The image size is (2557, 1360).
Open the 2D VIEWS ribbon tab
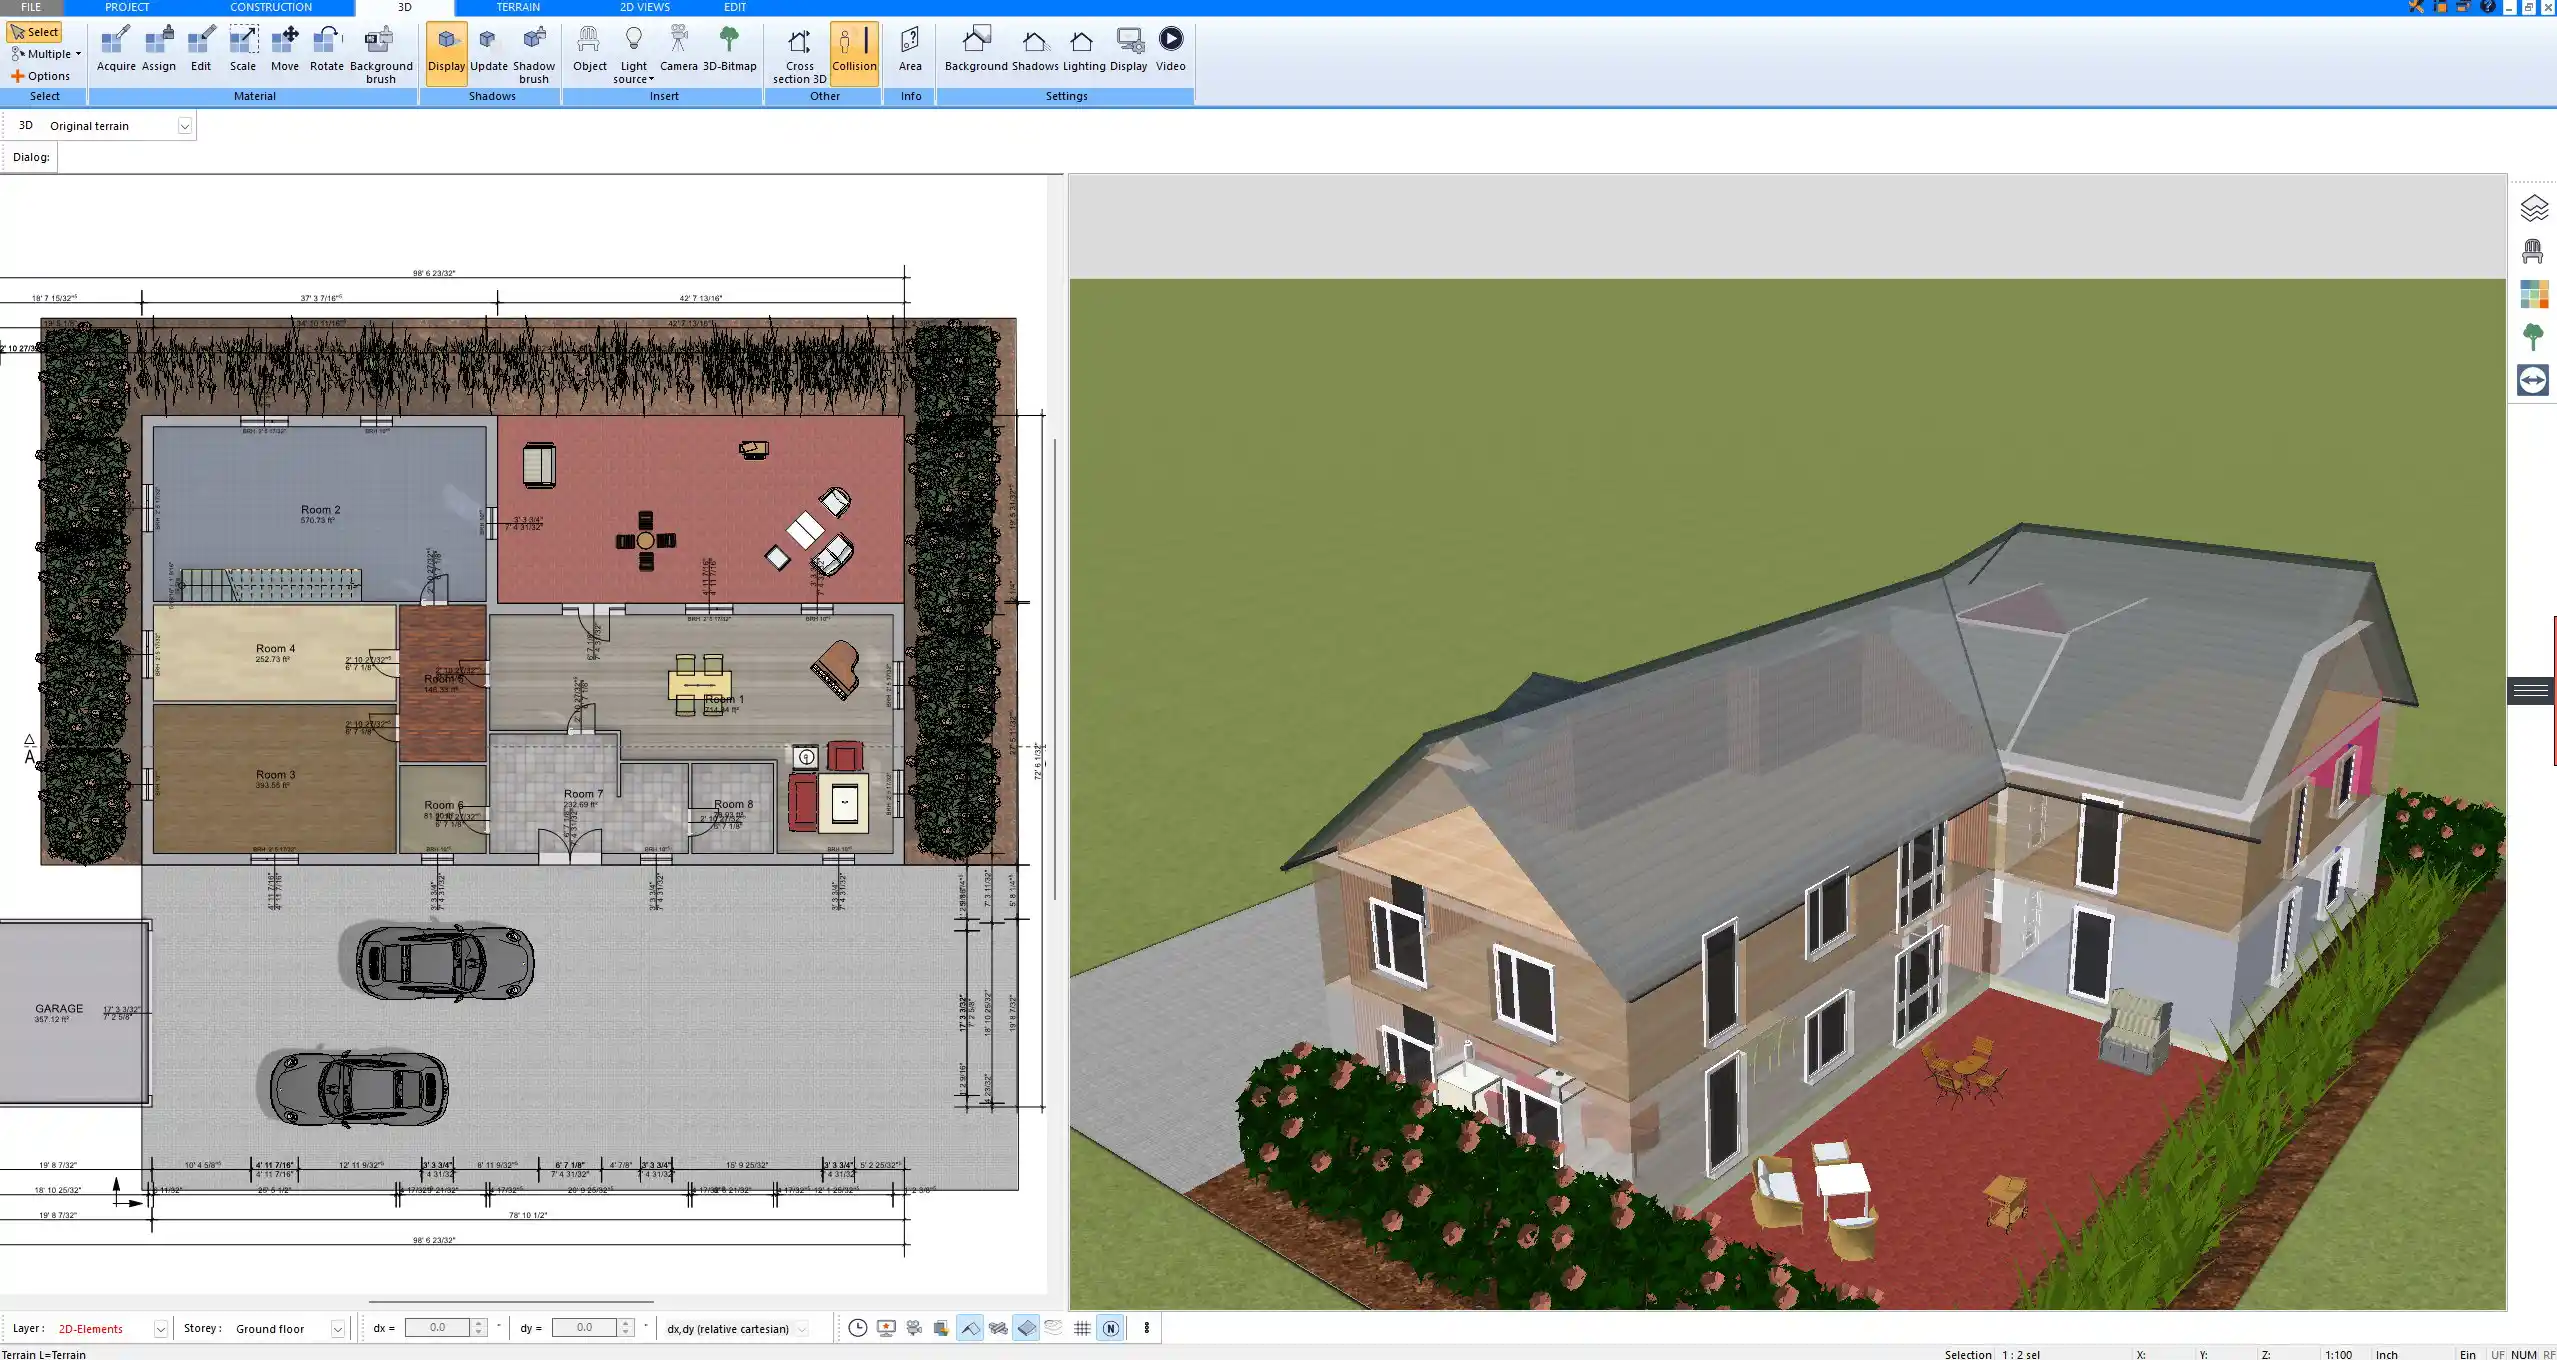point(643,7)
